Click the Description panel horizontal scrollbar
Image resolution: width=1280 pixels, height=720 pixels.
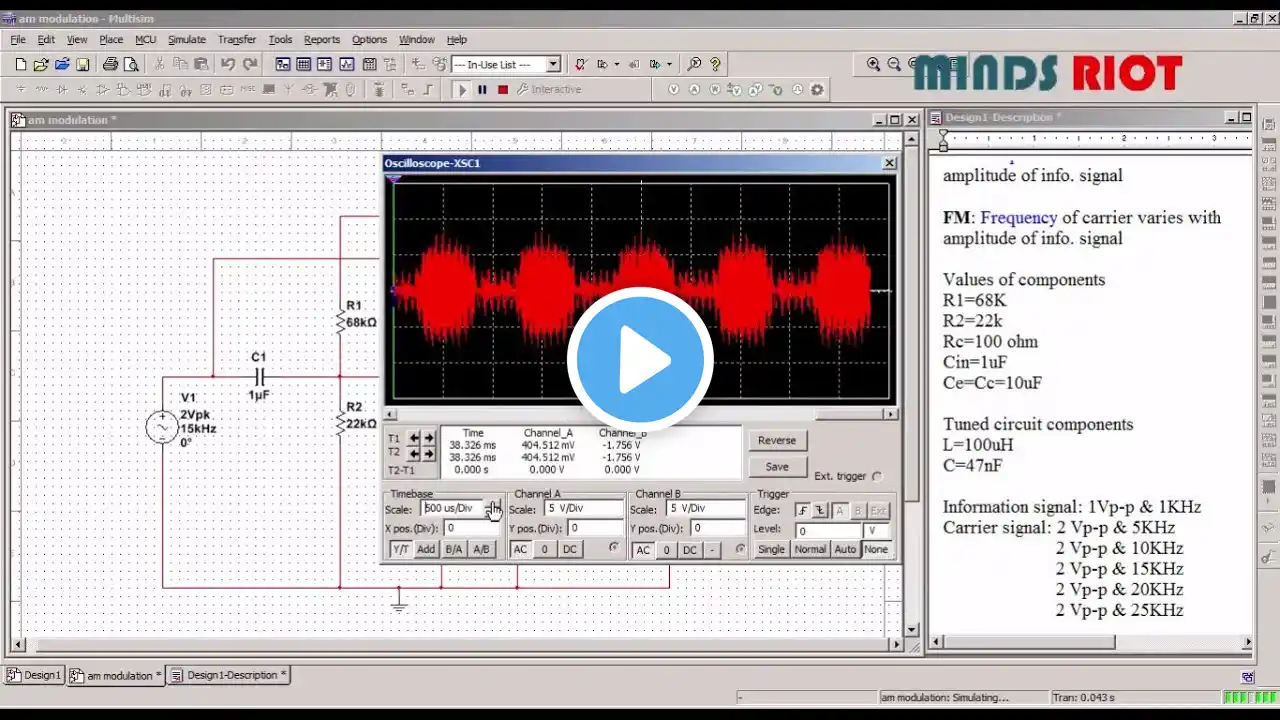tap(1091, 642)
